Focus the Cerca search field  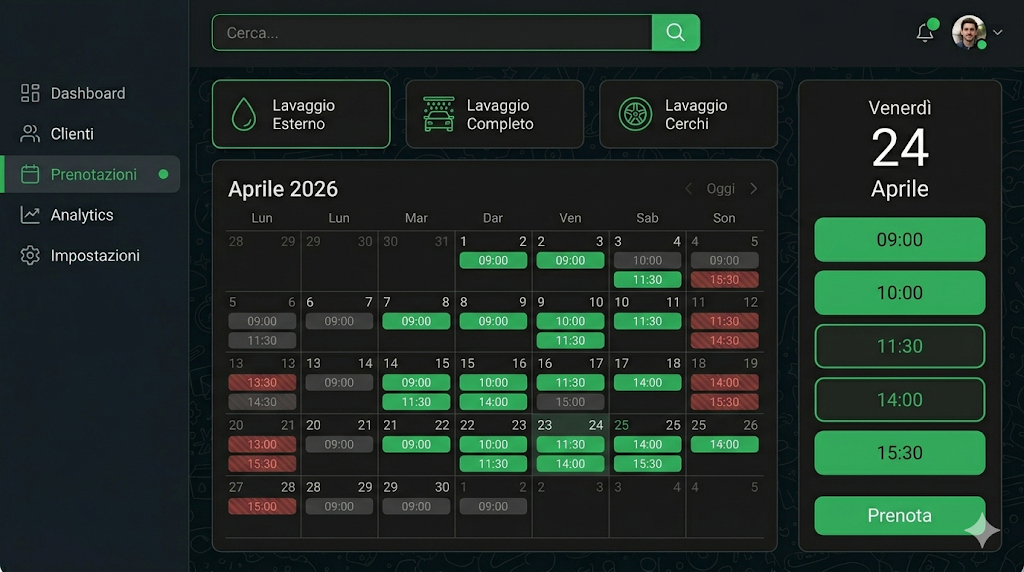coord(432,33)
